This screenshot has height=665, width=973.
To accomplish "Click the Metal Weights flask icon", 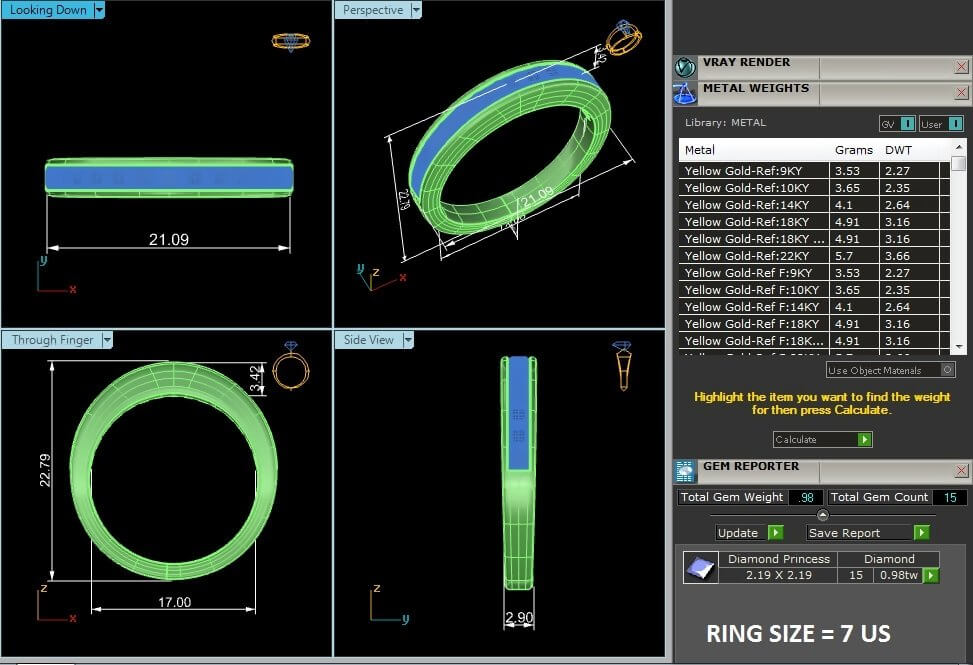I will pos(685,94).
